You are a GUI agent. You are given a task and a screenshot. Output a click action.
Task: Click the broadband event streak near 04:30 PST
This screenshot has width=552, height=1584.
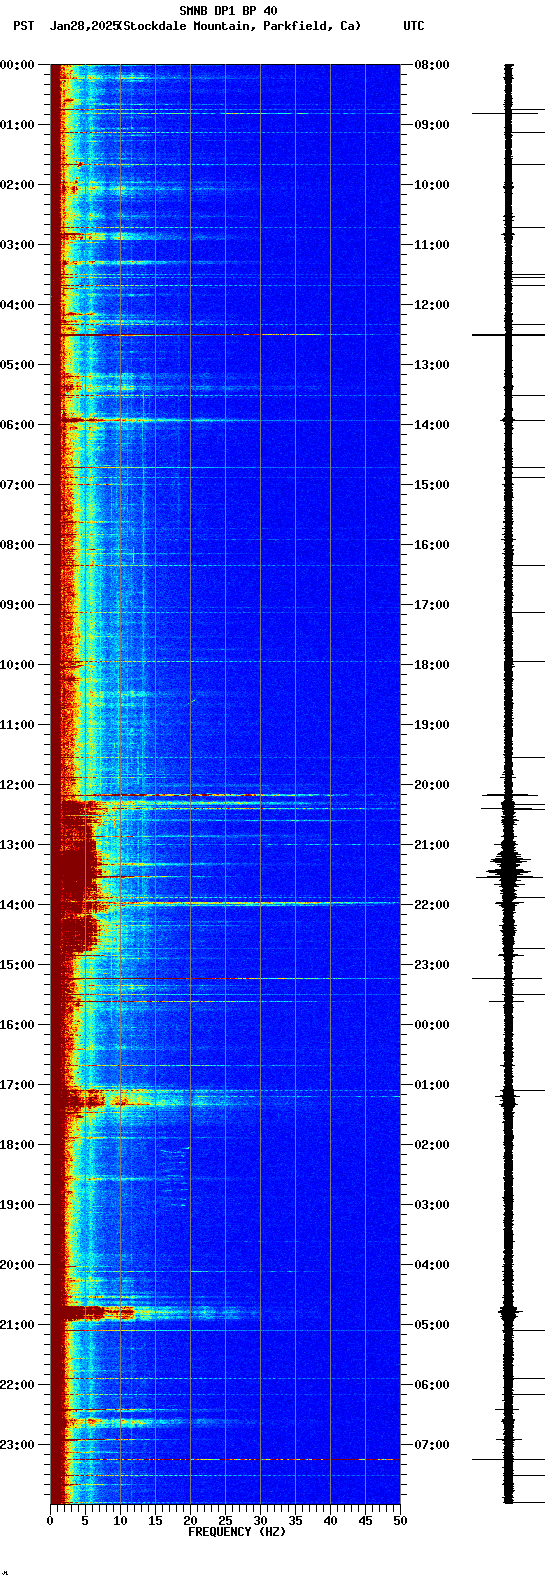(x=190, y=335)
